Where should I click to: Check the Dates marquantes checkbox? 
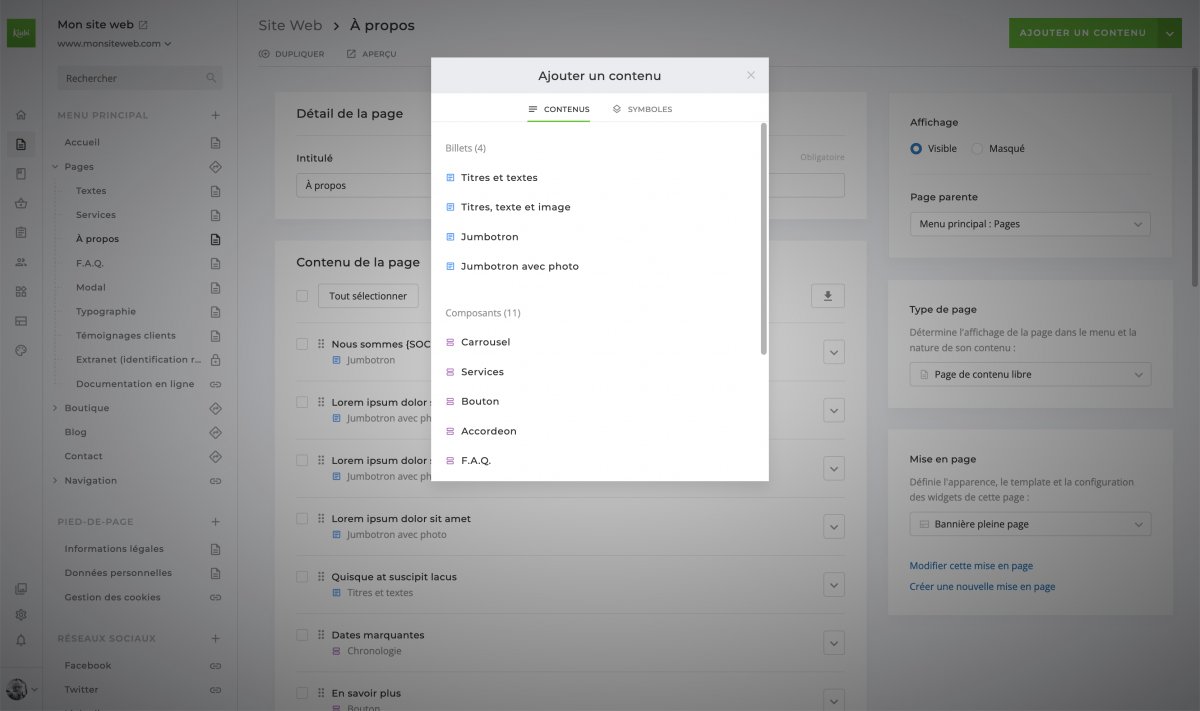tap(302, 635)
